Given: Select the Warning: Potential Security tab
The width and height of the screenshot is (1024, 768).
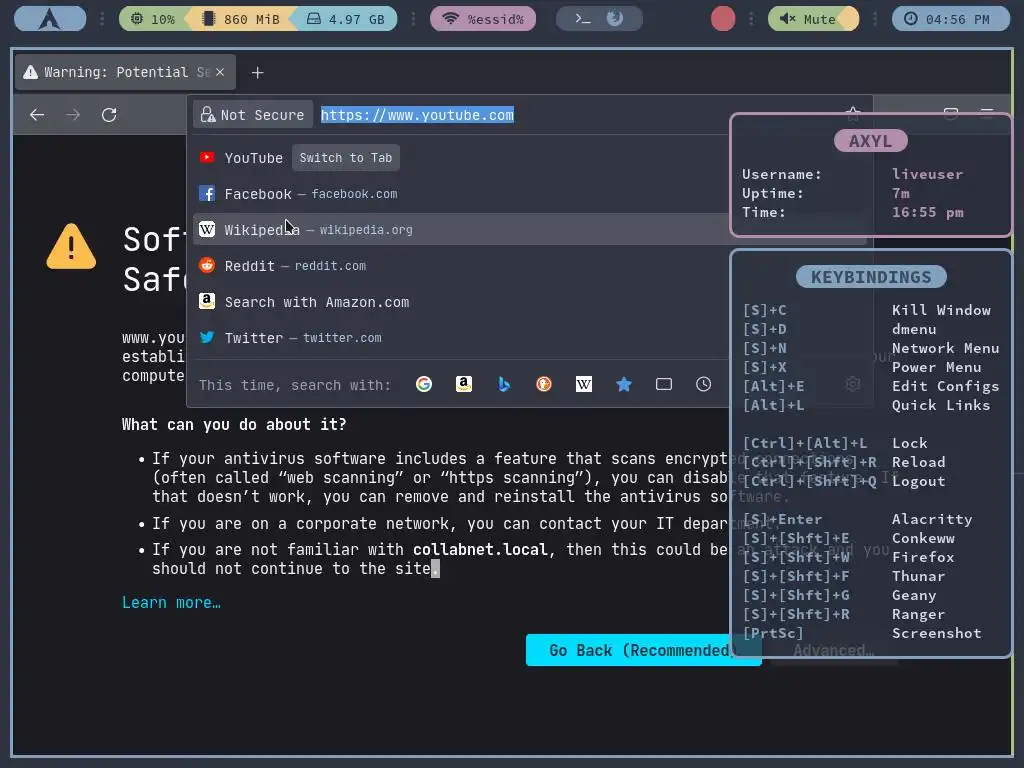Looking at the screenshot, I should coord(125,72).
